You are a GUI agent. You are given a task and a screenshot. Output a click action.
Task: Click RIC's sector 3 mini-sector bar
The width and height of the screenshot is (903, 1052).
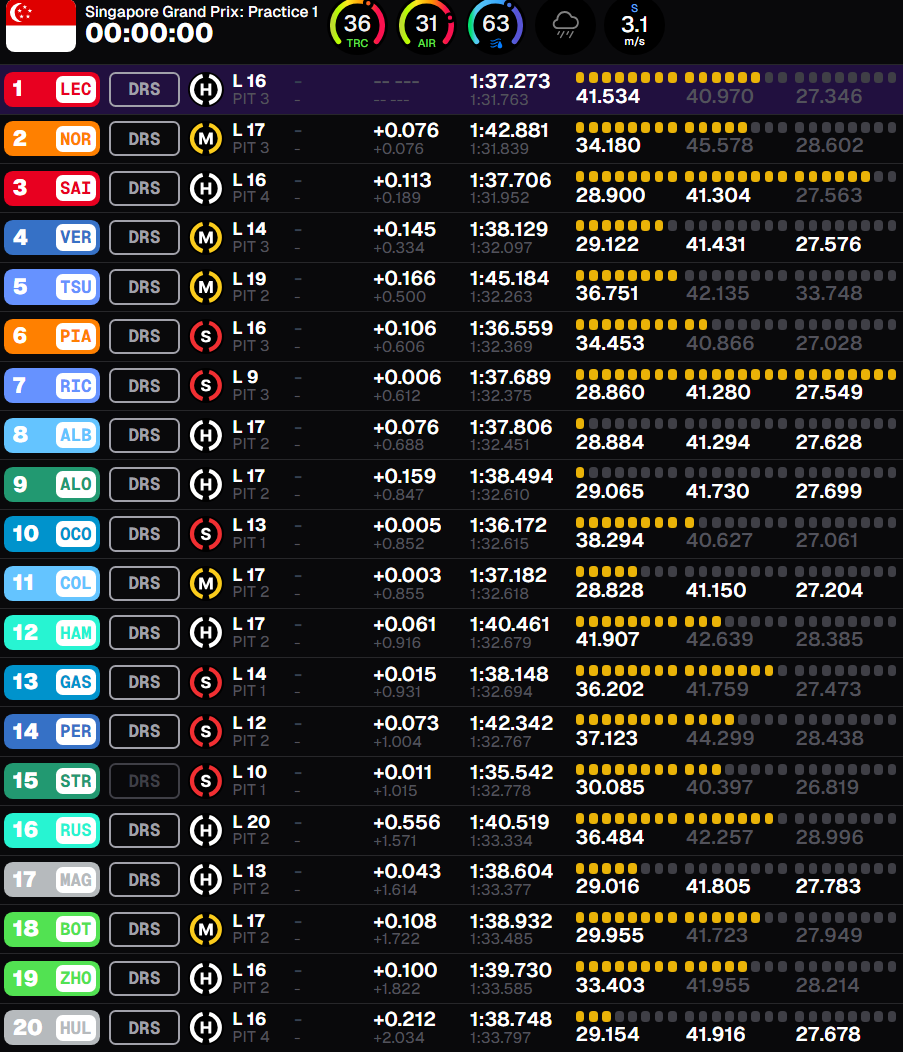point(846,374)
